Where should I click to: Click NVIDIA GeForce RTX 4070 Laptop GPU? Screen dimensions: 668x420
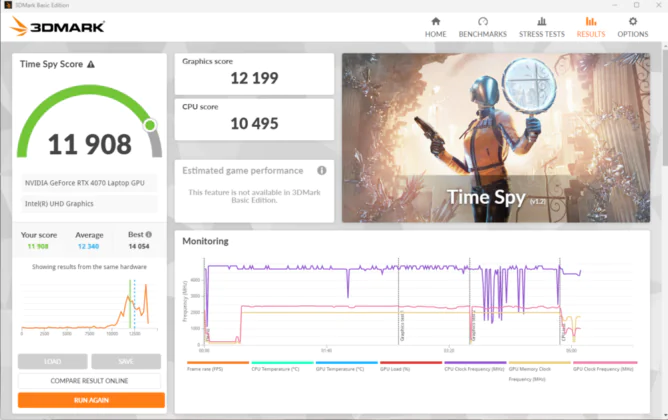[85, 183]
